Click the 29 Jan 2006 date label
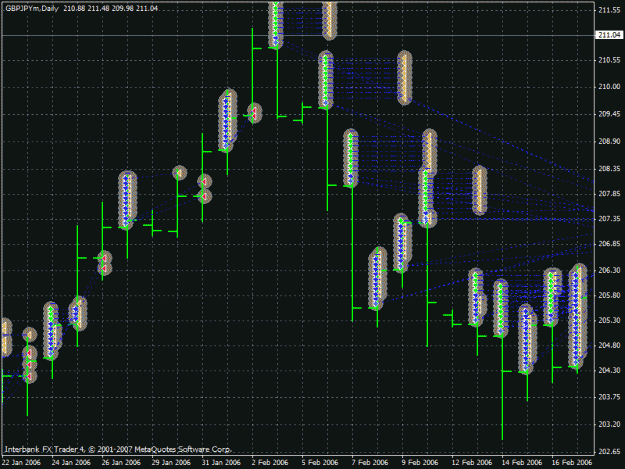This screenshot has height=469, width=625. coord(171,462)
